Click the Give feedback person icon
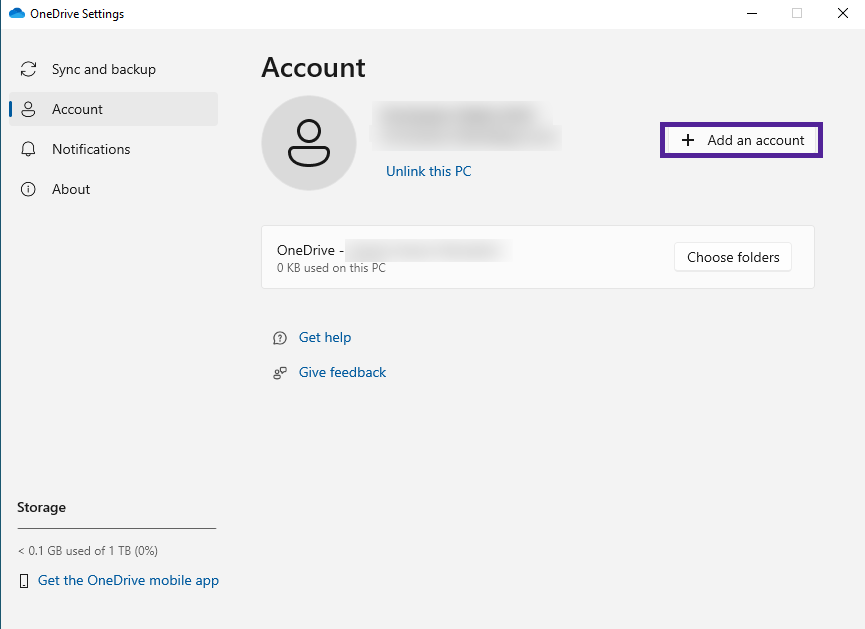The image size is (865, 629). tap(280, 373)
